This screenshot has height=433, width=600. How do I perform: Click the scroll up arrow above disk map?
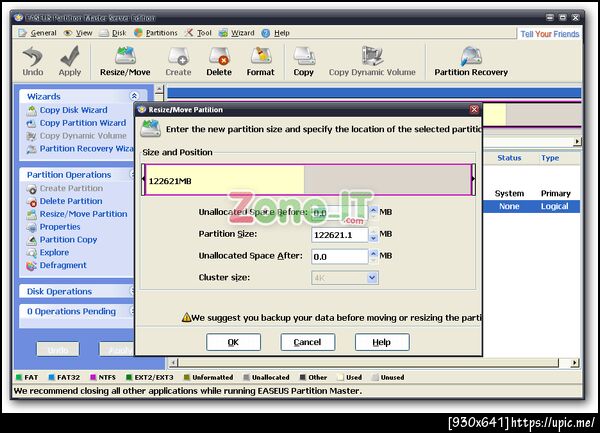(160, 90)
